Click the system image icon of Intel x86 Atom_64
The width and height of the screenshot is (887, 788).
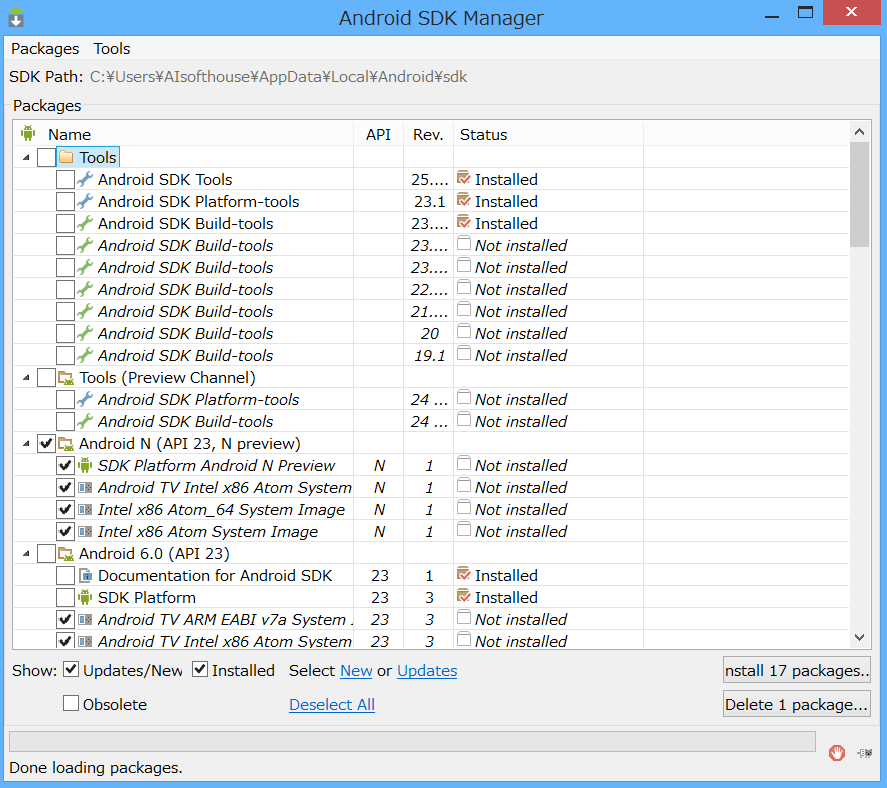click(x=85, y=510)
